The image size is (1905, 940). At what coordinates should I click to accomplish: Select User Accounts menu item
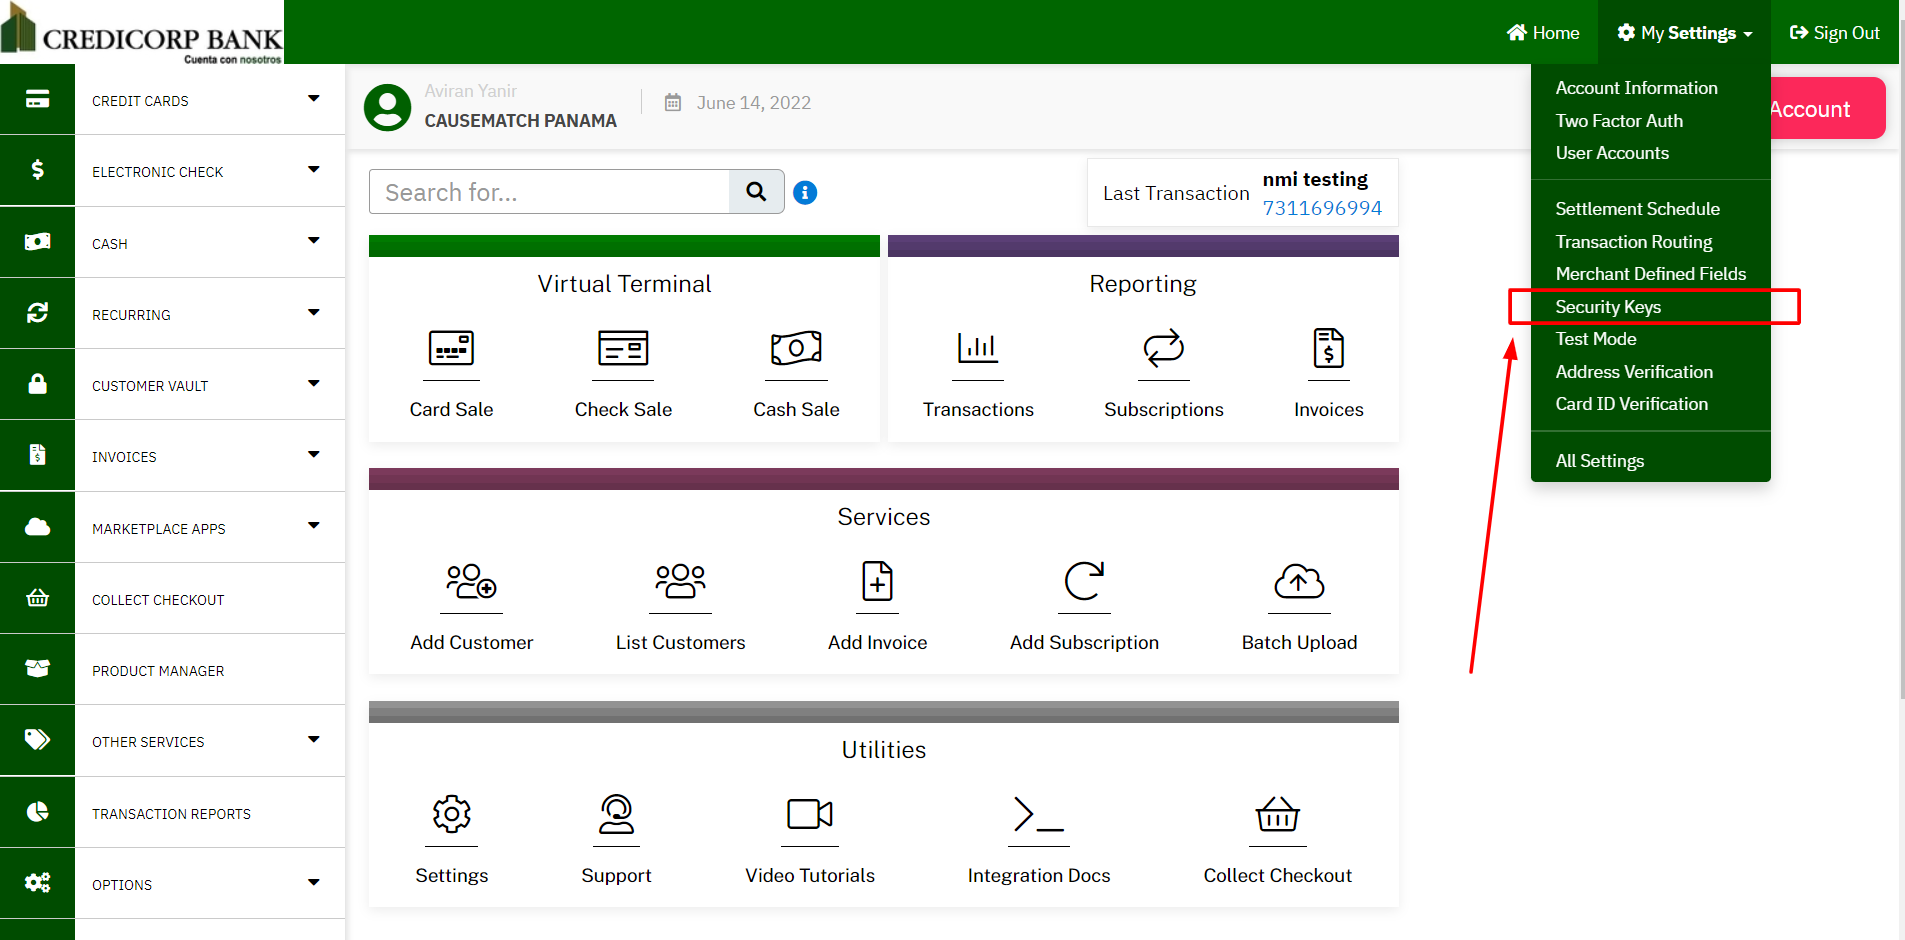point(1612,153)
